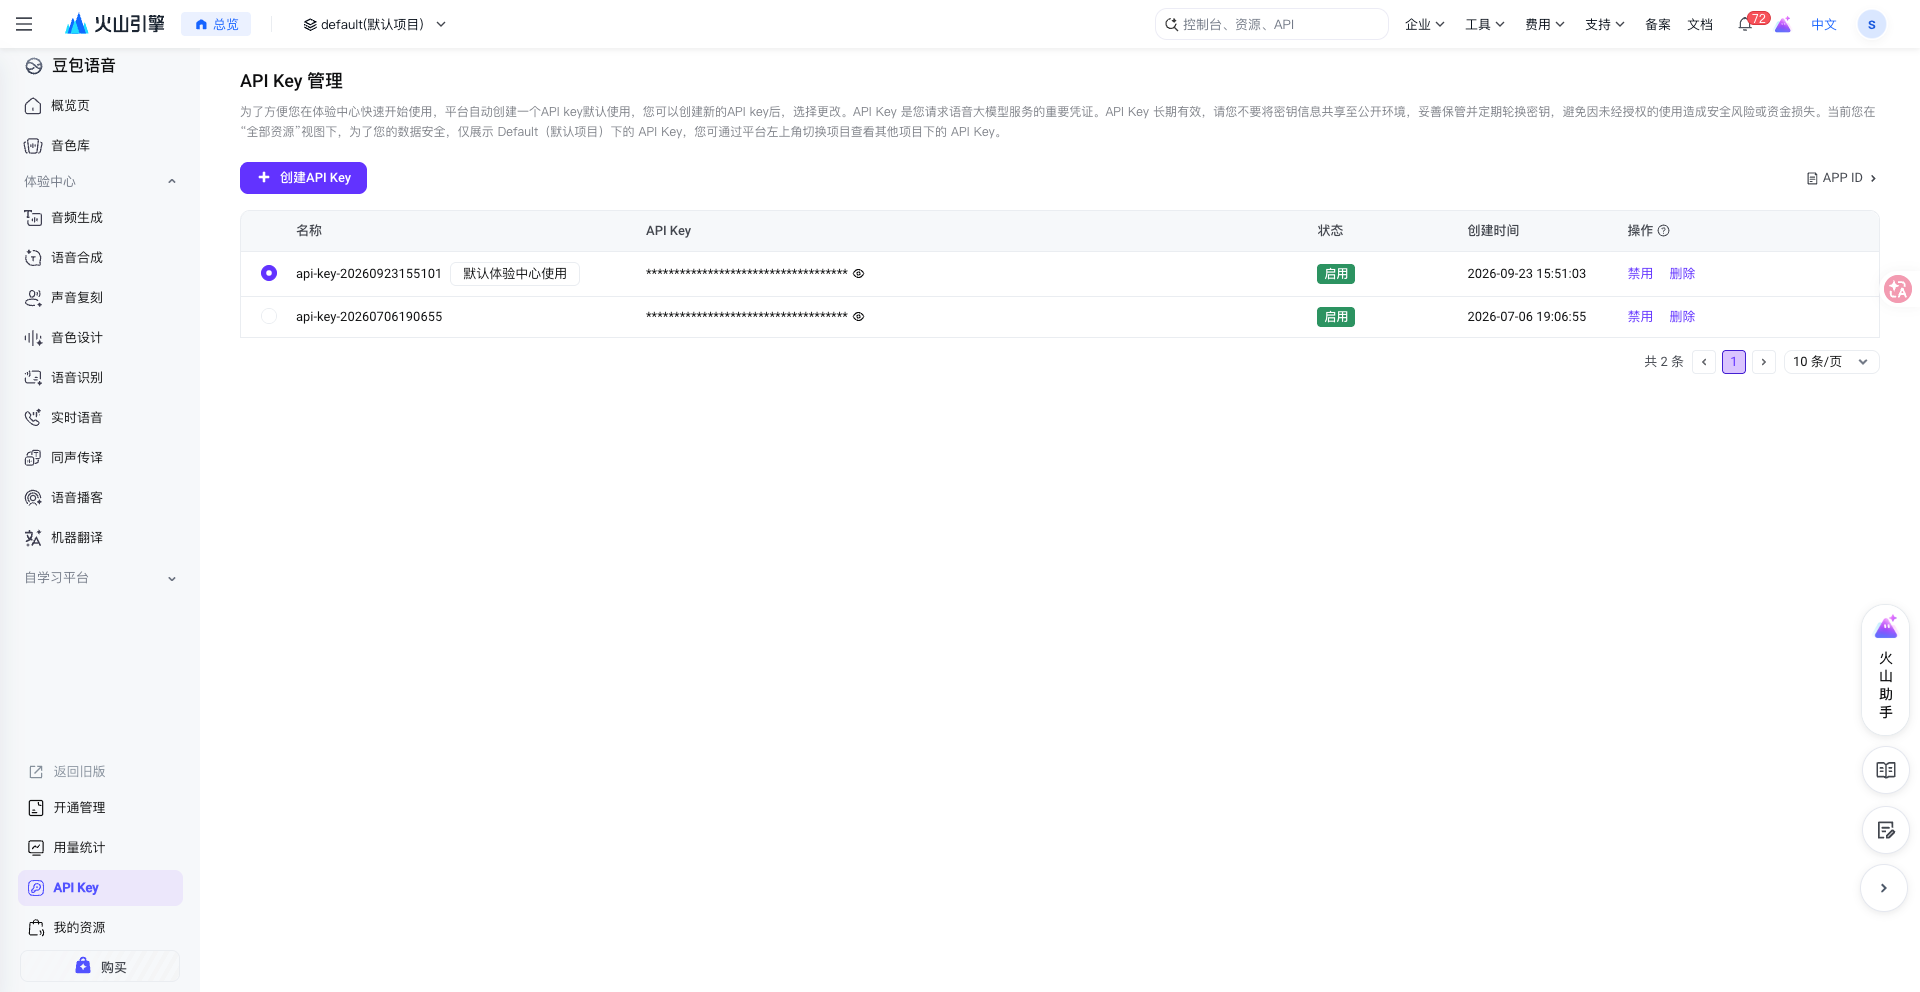Click the operation column help icon
The height and width of the screenshot is (992, 1920).
[x=1663, y=231]
